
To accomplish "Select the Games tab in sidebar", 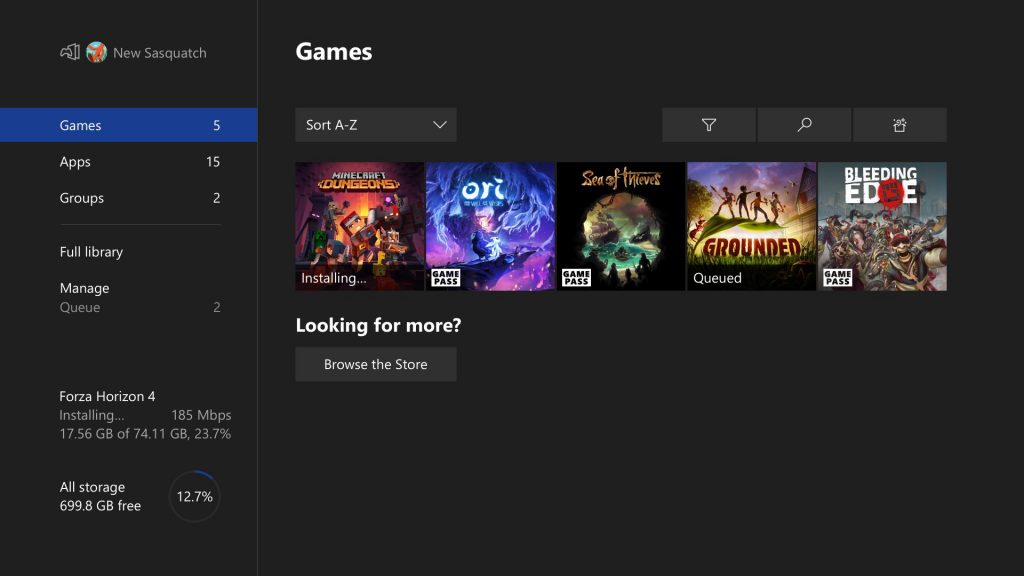I will (128, 125).
